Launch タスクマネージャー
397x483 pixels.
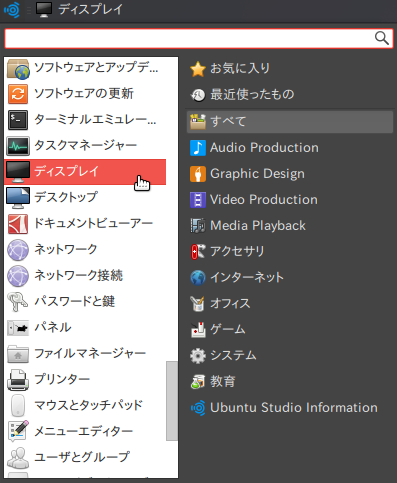coord(85,146)
